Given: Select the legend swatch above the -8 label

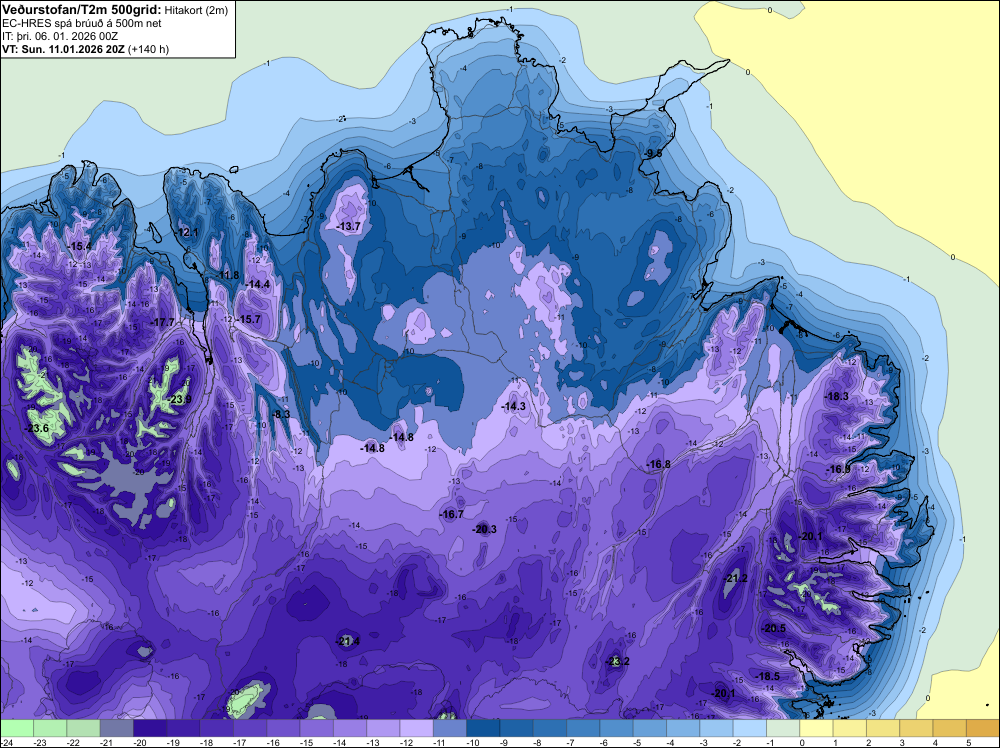Looking at the screenshot, I should tap(549, 728).
